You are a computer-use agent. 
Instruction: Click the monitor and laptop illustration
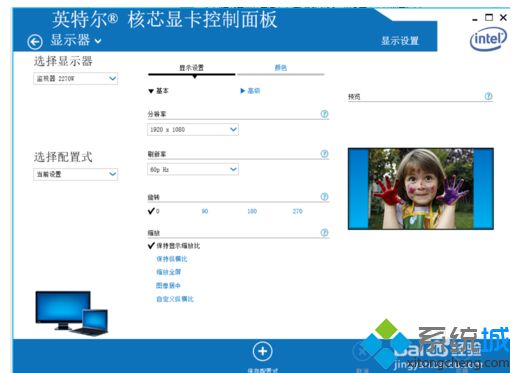(x=72, y=313)
